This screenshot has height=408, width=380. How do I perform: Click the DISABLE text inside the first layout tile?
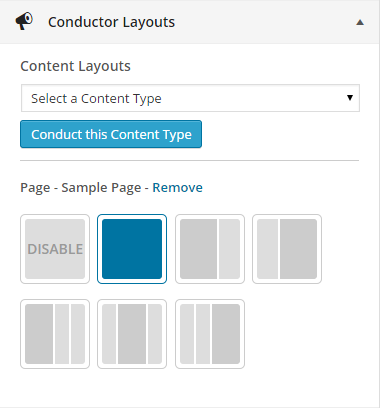click(55, 249)
